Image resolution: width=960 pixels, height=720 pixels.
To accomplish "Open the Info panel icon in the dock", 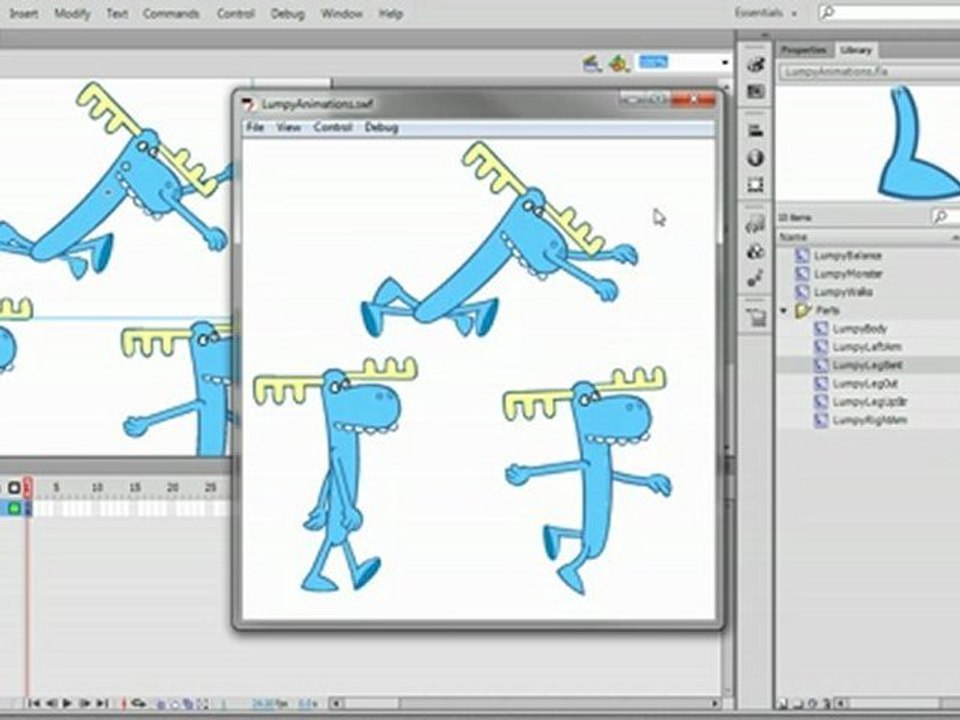I will click(756, 158).
